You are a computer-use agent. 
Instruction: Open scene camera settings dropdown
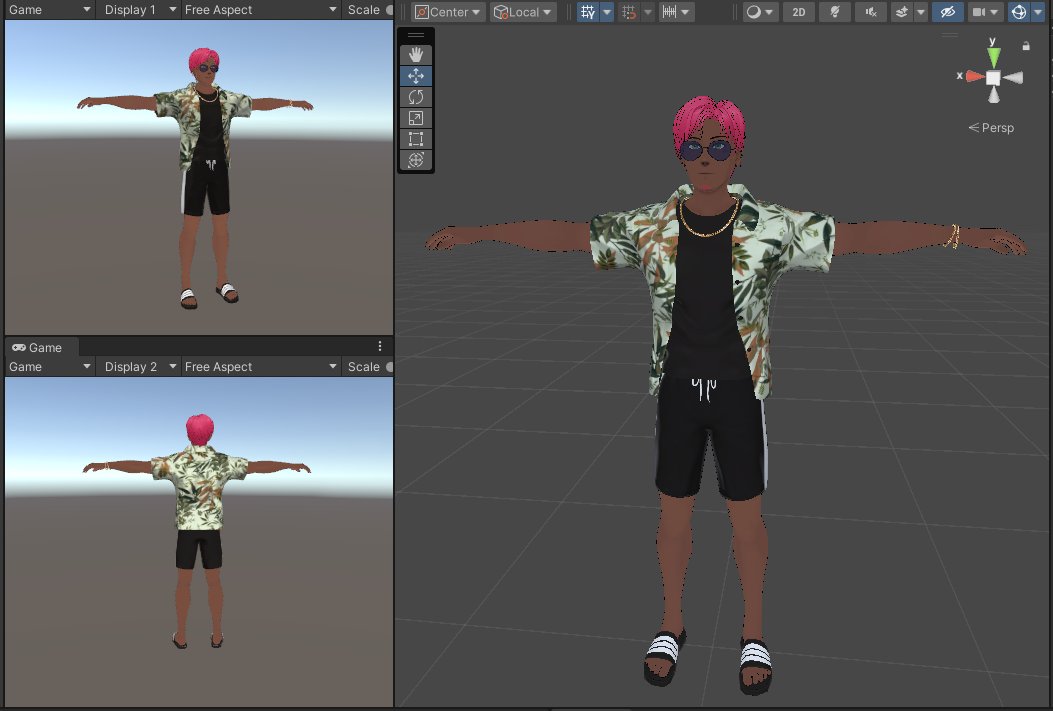985,12
